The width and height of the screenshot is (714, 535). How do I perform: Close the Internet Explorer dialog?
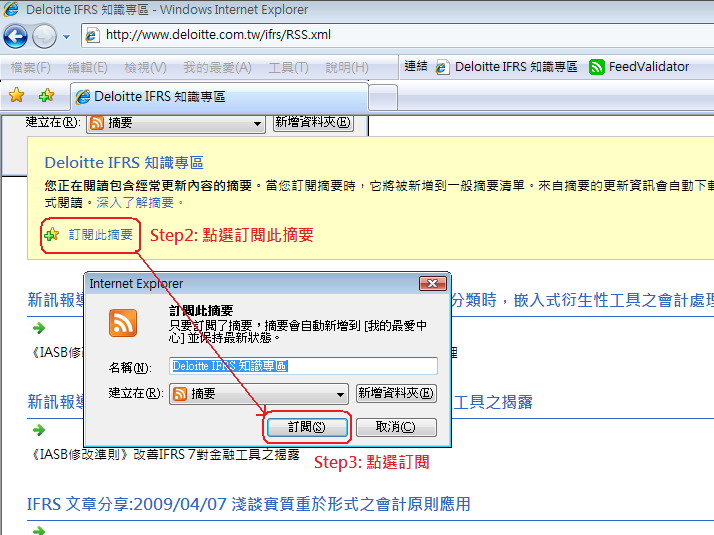point(433,284)
